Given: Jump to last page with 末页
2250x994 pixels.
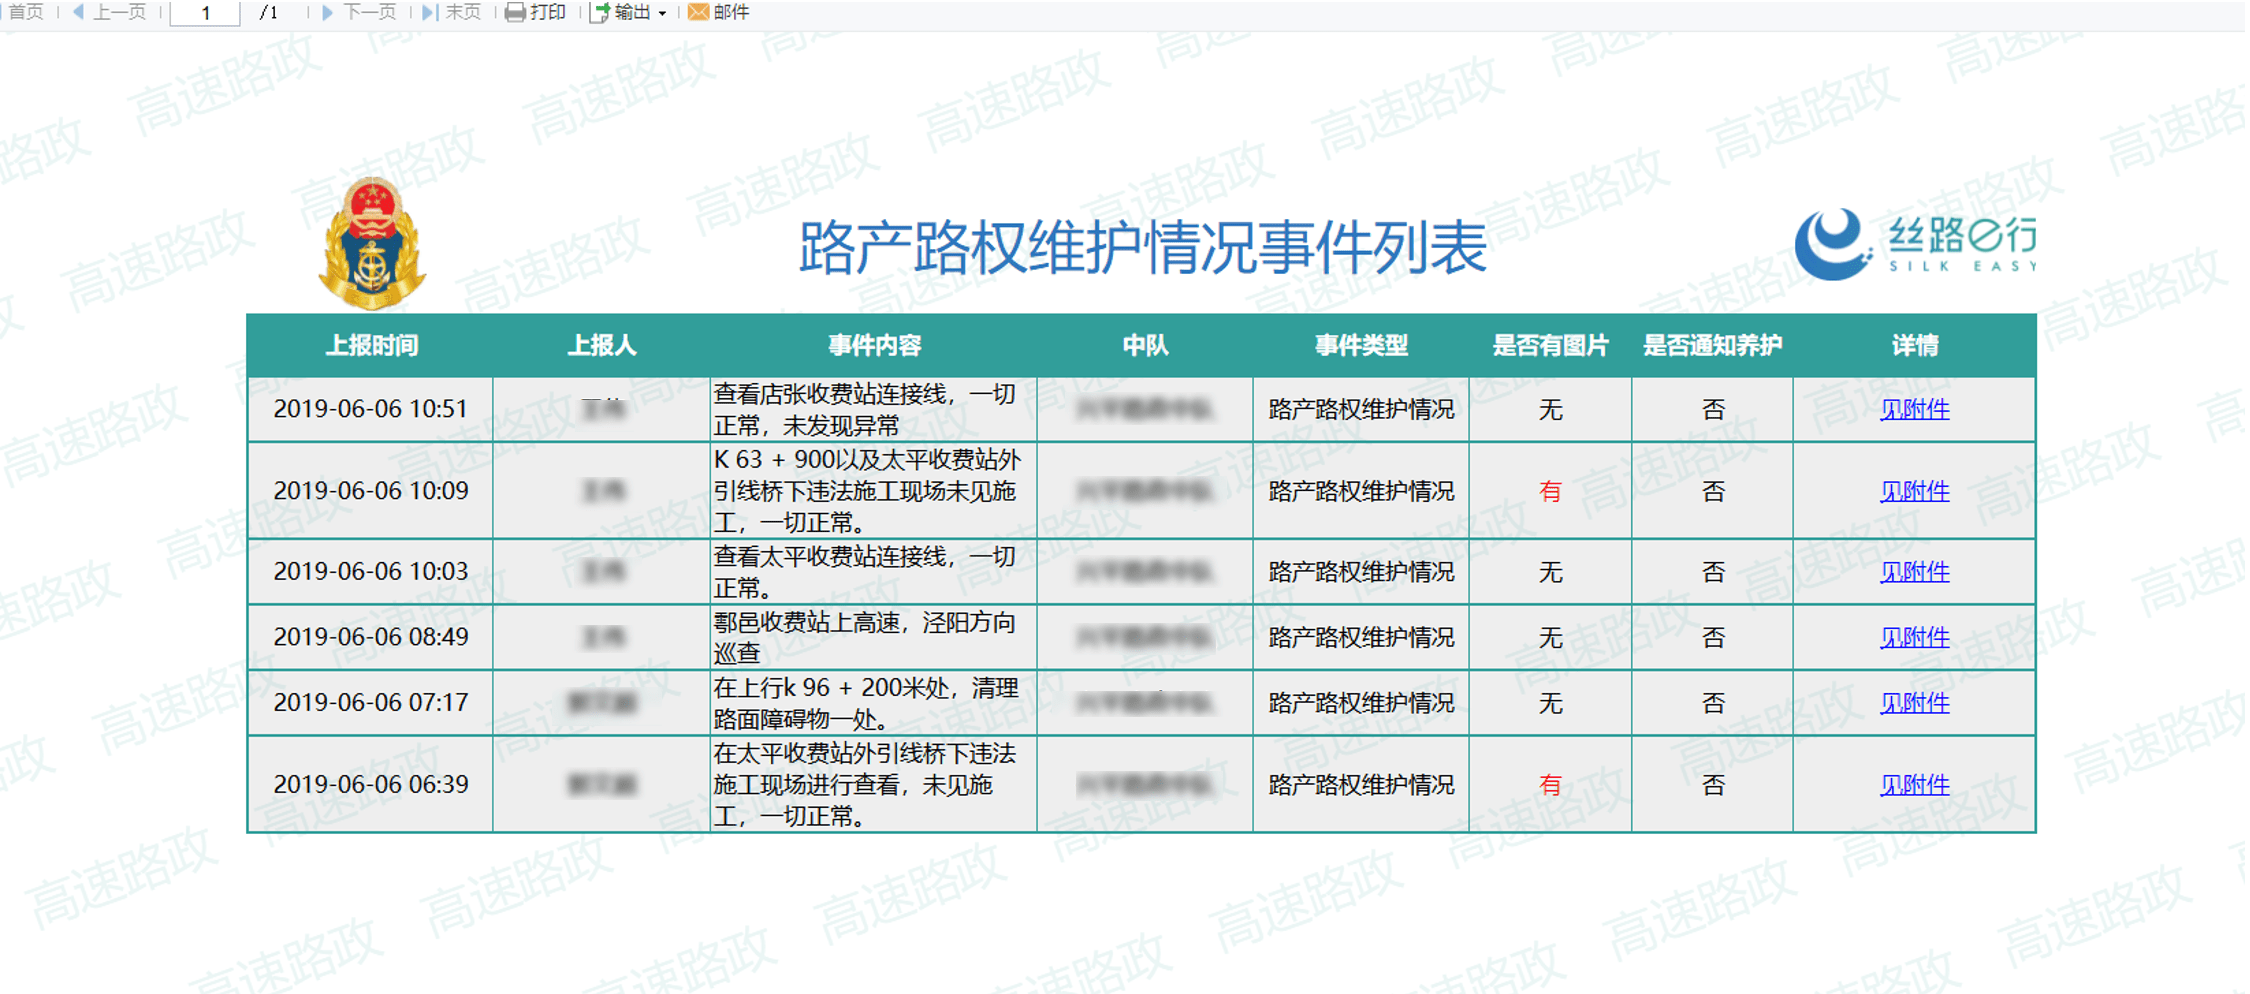Looking at the screenshot, I should 452,12.
